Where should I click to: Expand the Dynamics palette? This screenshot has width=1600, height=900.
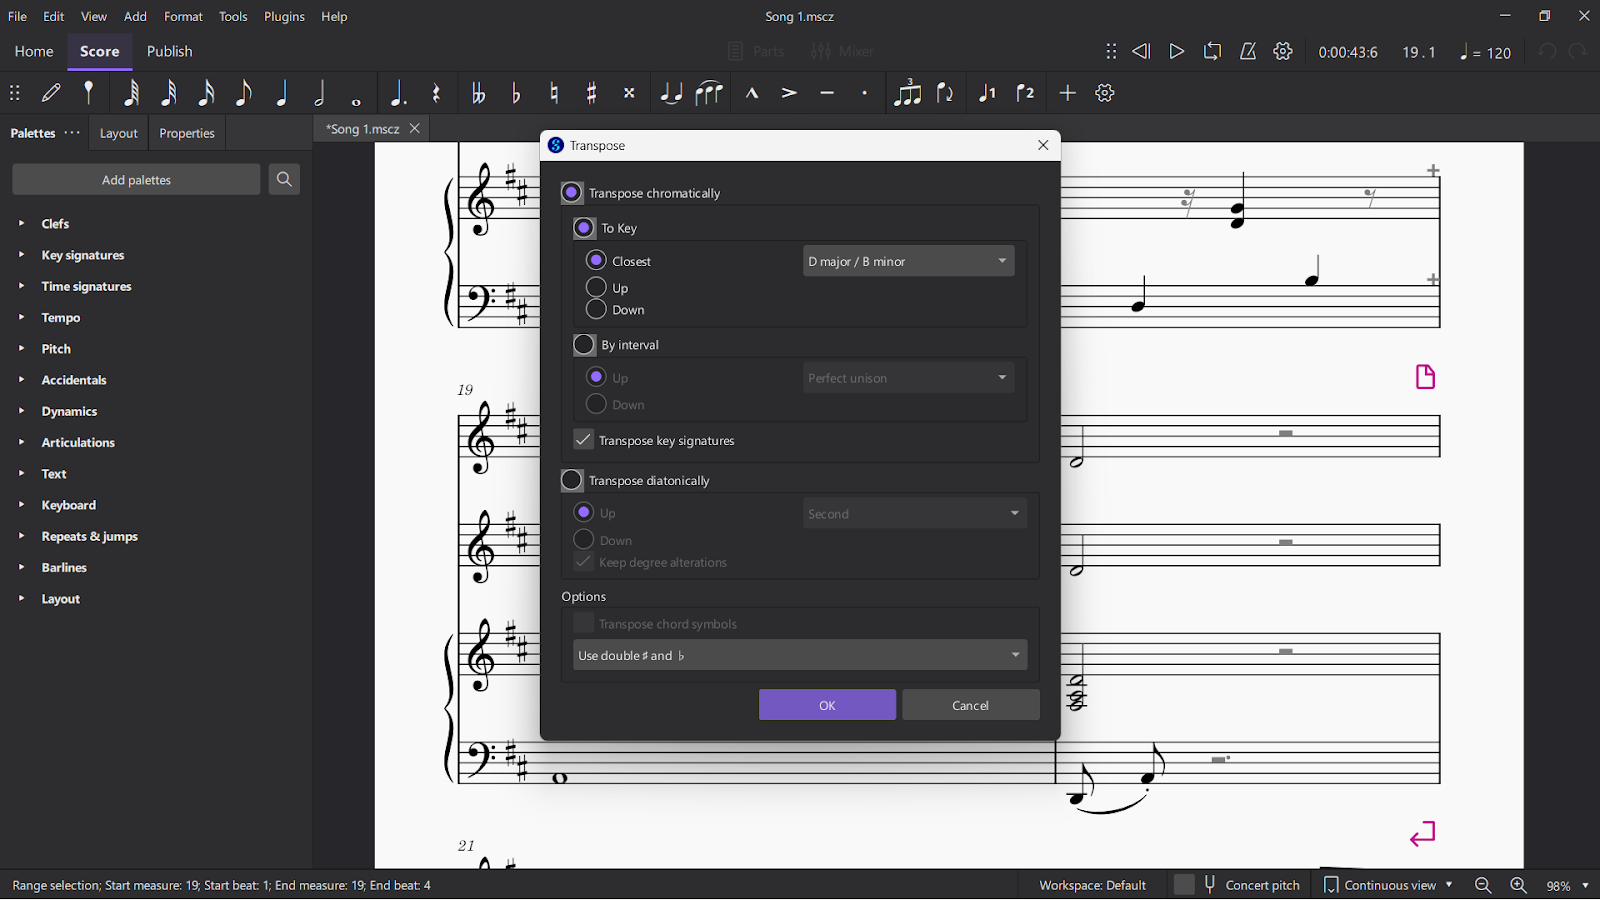(x=21, y=411)
